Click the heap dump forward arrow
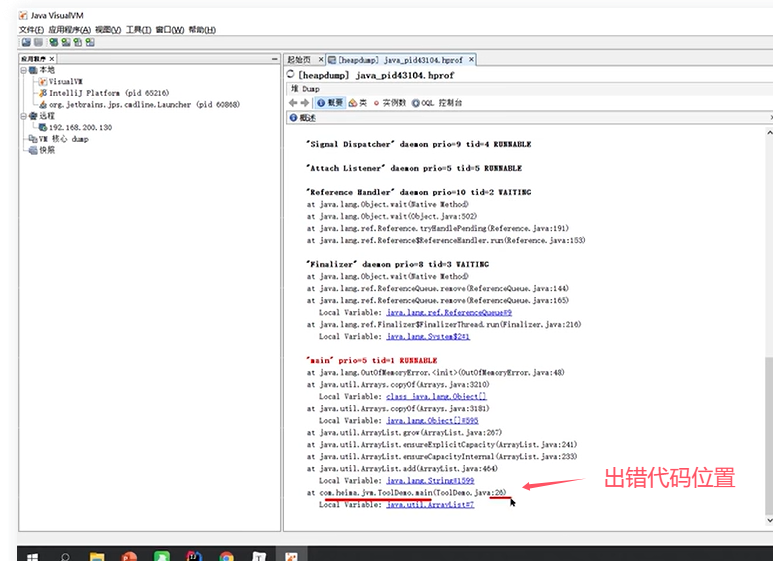 click(305, 103)
